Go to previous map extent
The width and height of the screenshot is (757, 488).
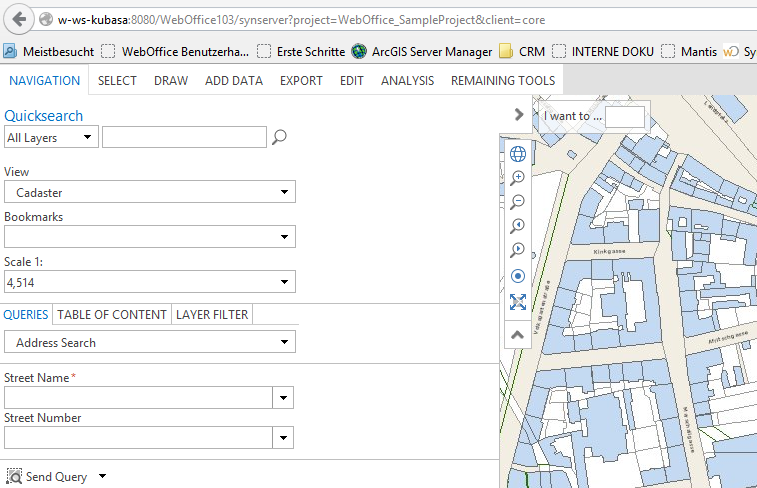click(x=517, y=227)
